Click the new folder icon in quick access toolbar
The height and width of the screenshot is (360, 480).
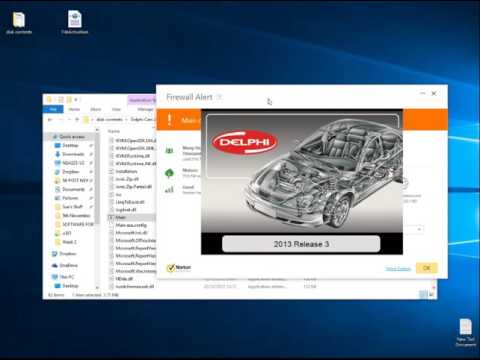pyautogui.click(x=69, y=99)
